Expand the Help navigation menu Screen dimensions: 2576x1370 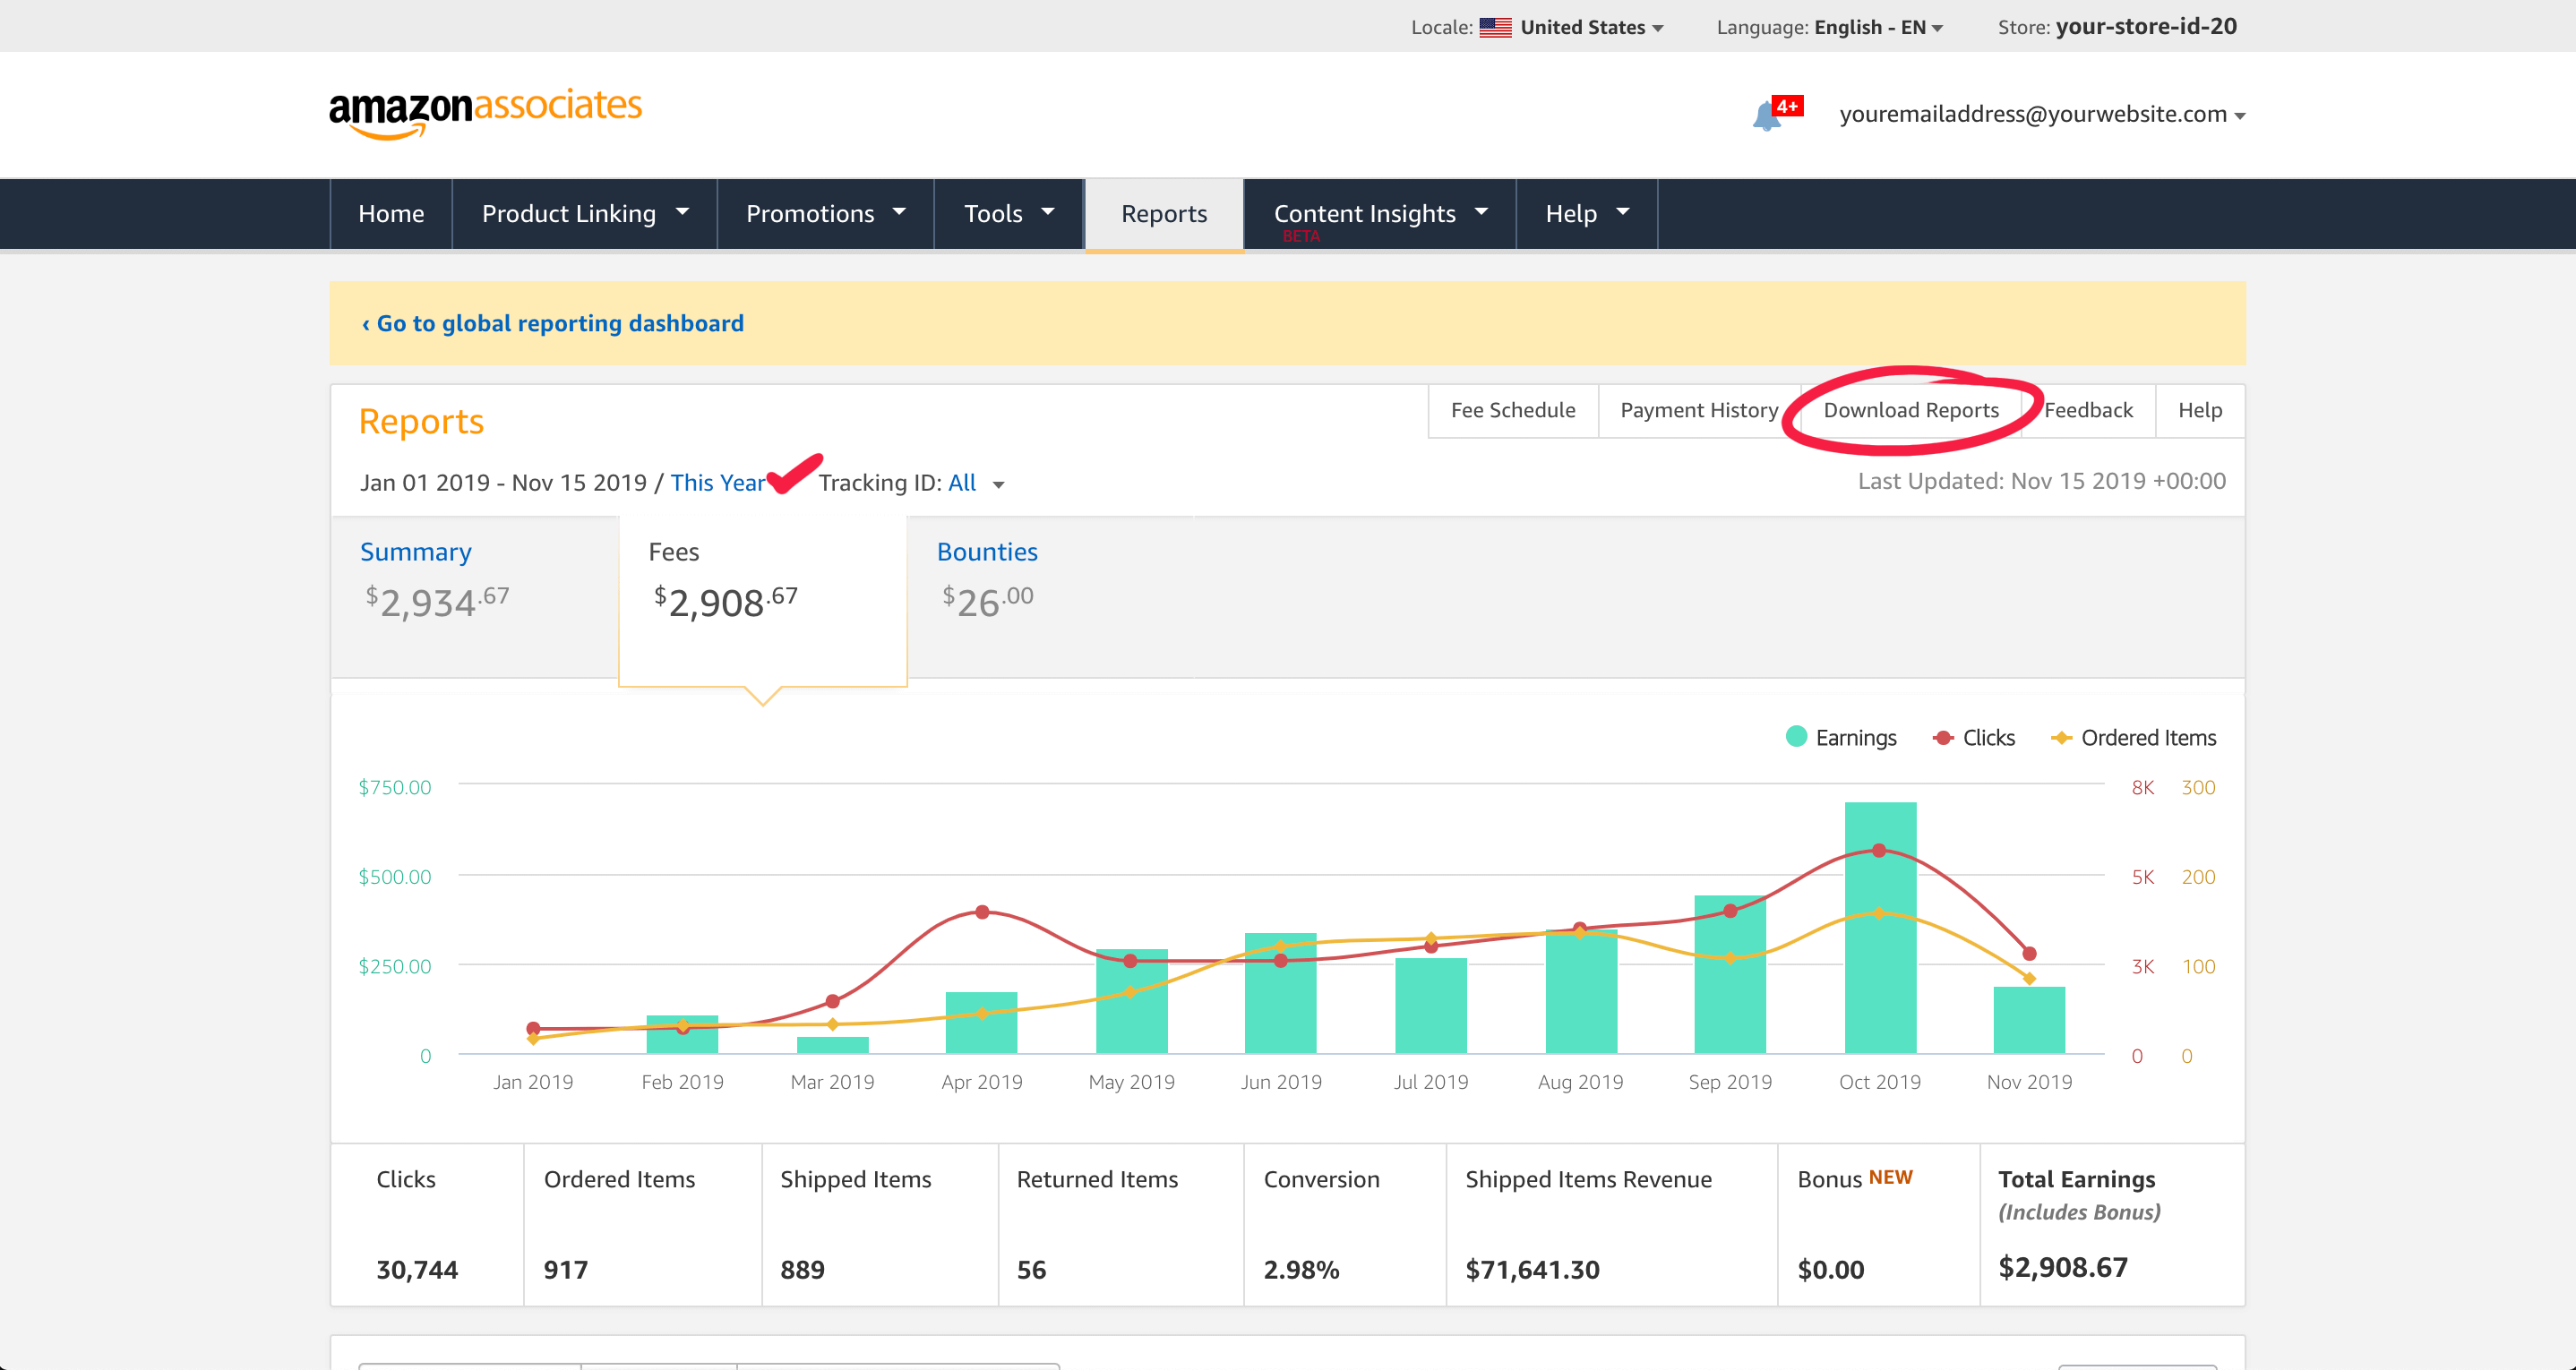(x=1587, y=214)
